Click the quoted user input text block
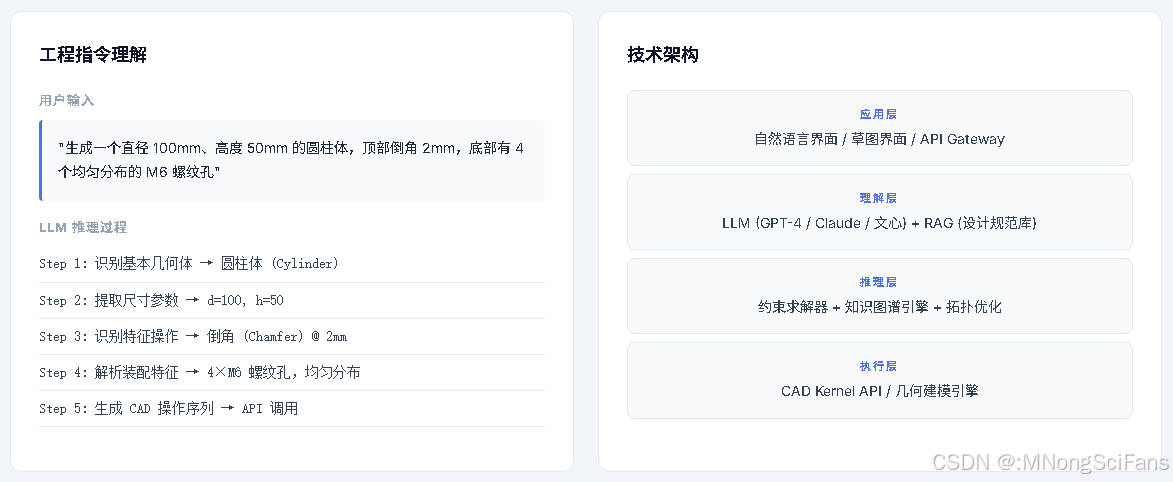Viewport: 1173px width, 482px height. [x=292, y=160]
